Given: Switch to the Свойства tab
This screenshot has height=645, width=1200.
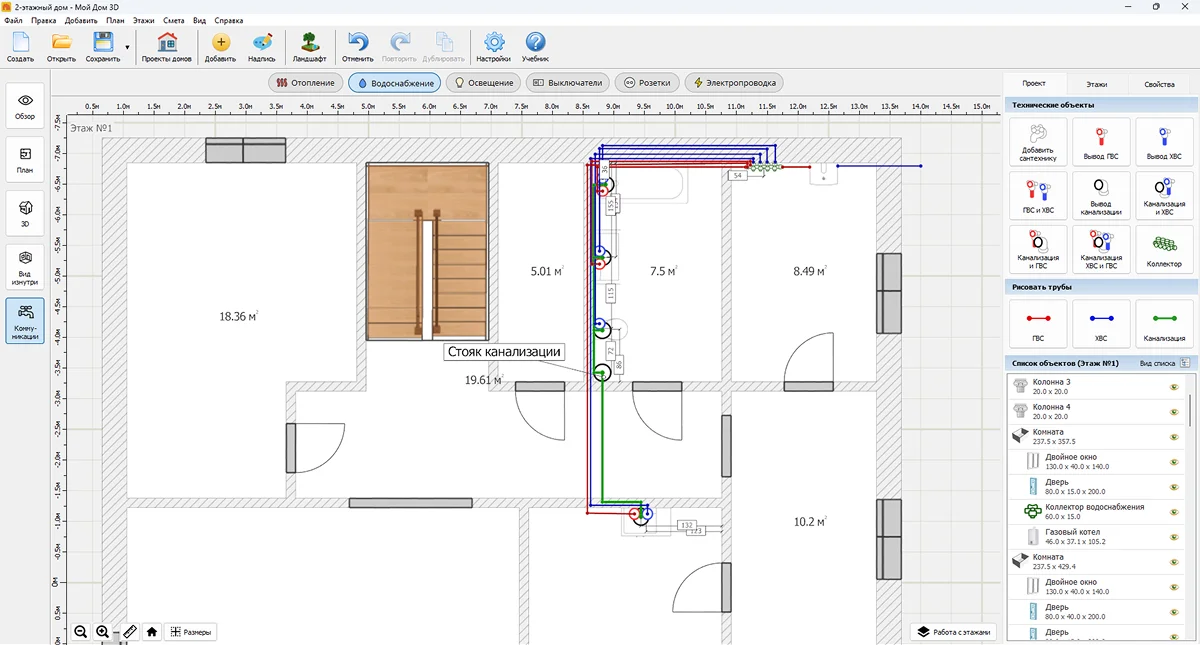Looking at the screenshot, I should coord(1159,84).
